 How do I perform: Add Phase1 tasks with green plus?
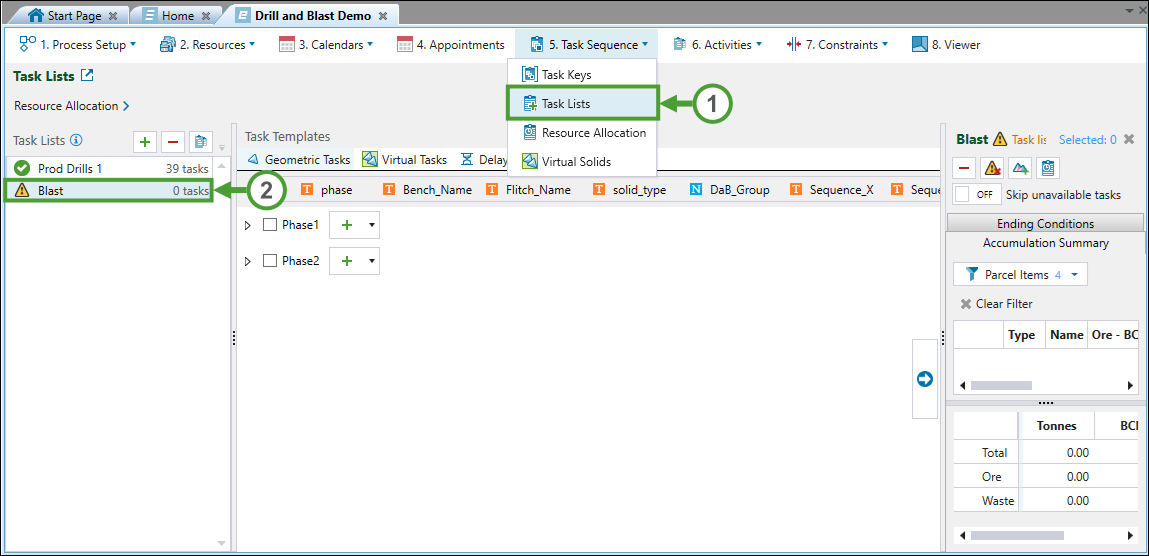pos(347,226)
